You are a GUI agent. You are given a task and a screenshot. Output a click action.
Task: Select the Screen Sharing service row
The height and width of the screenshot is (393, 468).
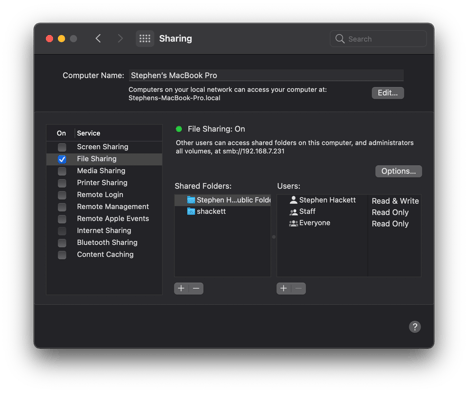click(x=104, y=147)
